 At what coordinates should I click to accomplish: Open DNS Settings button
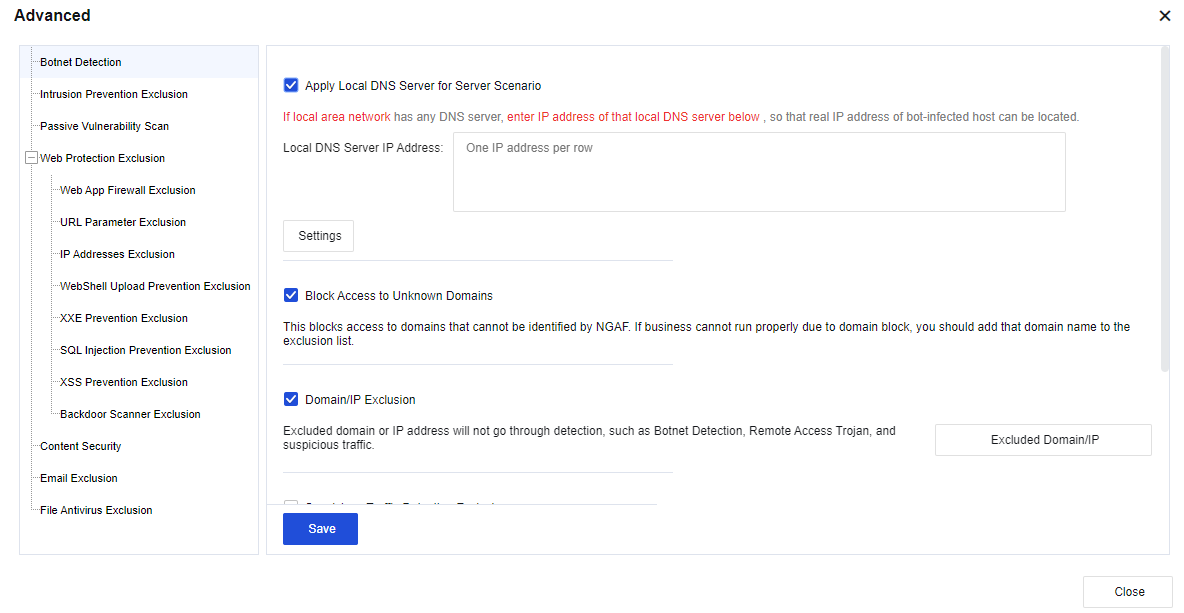pyautogui.click(x=319, y=236)
